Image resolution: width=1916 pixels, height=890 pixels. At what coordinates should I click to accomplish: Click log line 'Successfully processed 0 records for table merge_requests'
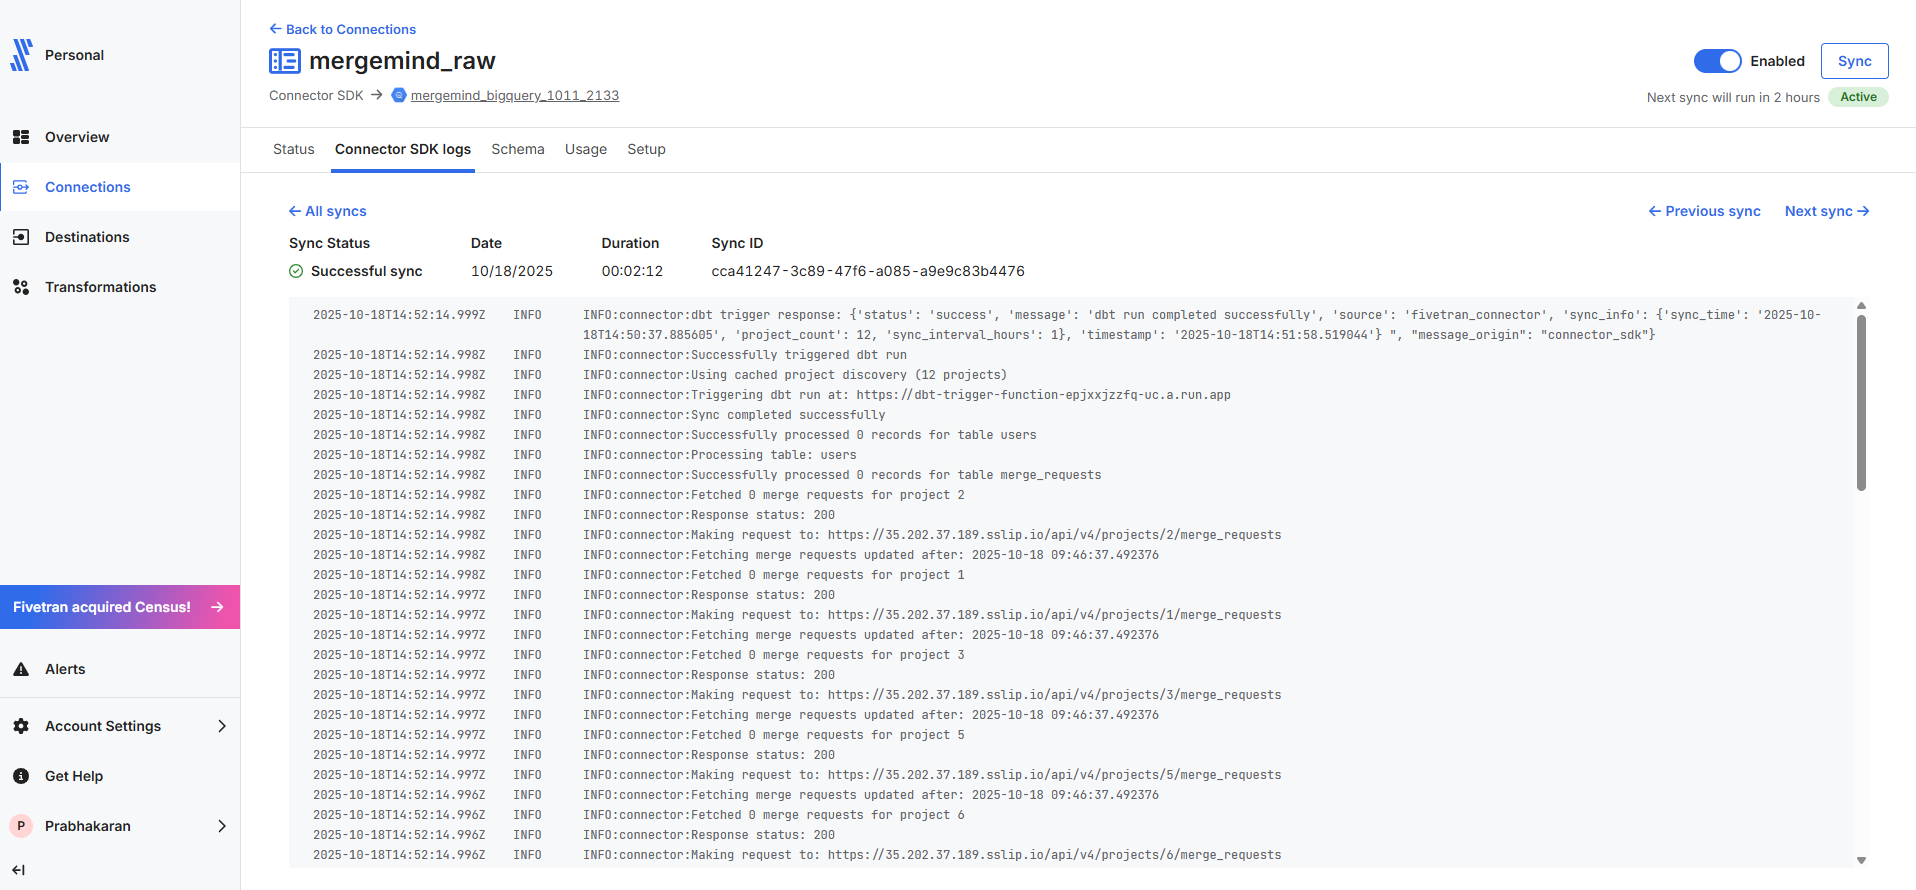point(842,475)
